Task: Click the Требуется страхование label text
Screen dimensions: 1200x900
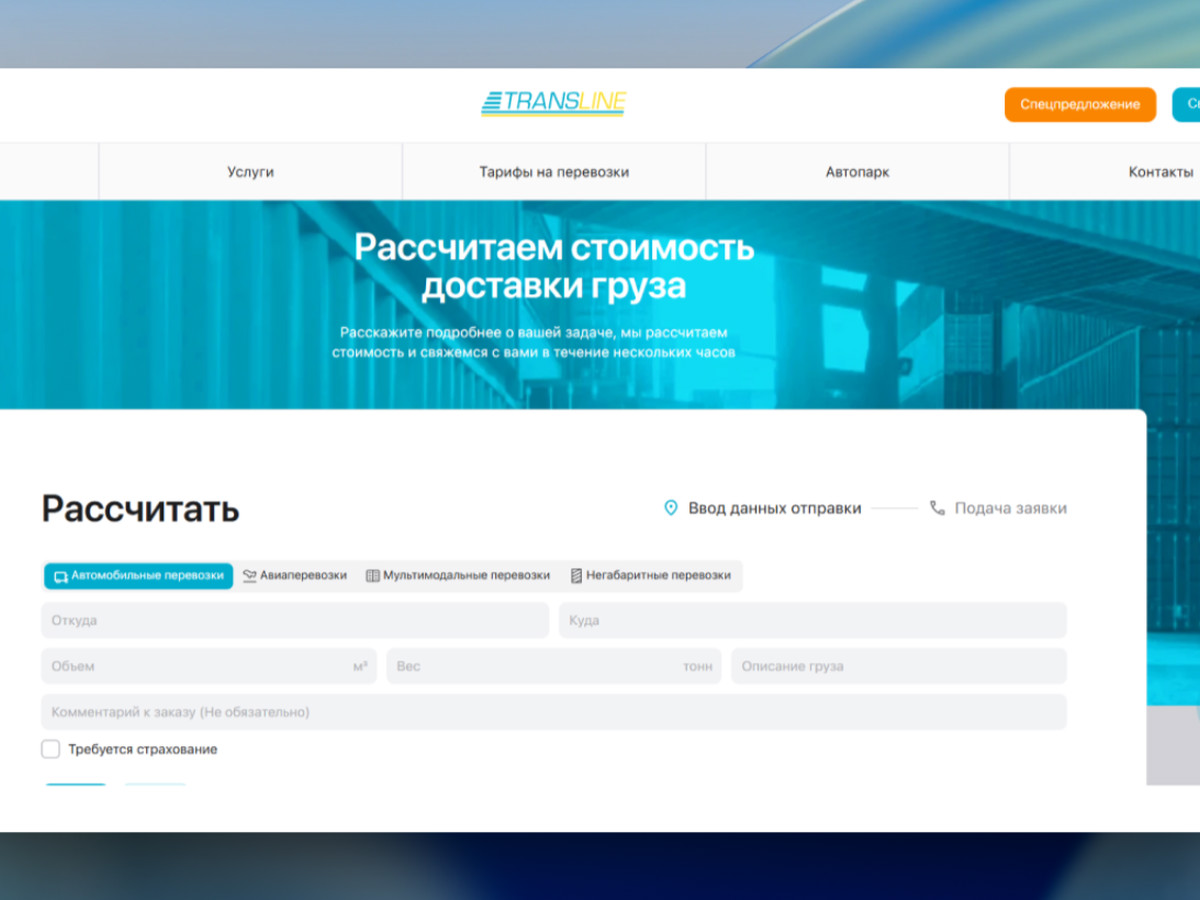Action: 143,749
